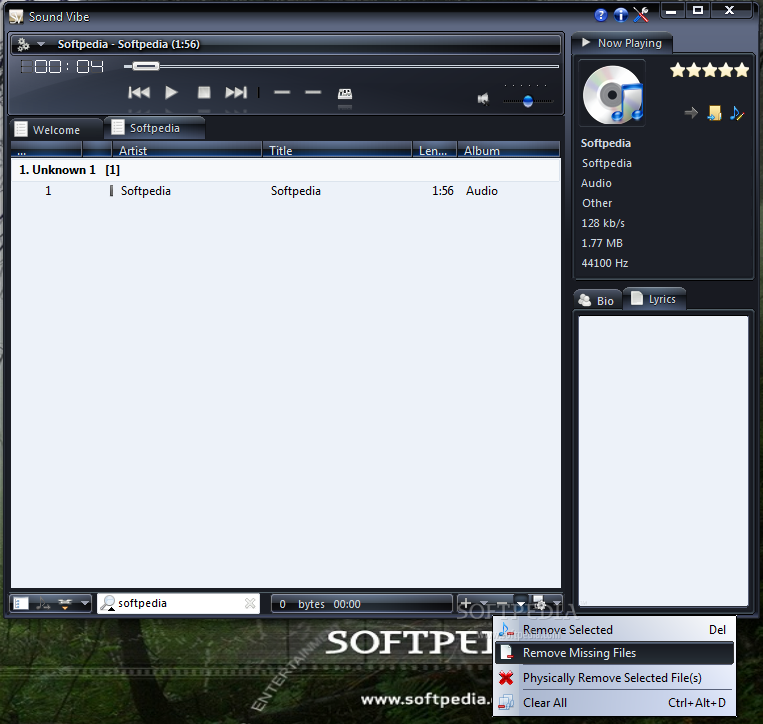Open the Settings wrench tools icon
This screenshot has height=724, width=763.
click(641, 15)
